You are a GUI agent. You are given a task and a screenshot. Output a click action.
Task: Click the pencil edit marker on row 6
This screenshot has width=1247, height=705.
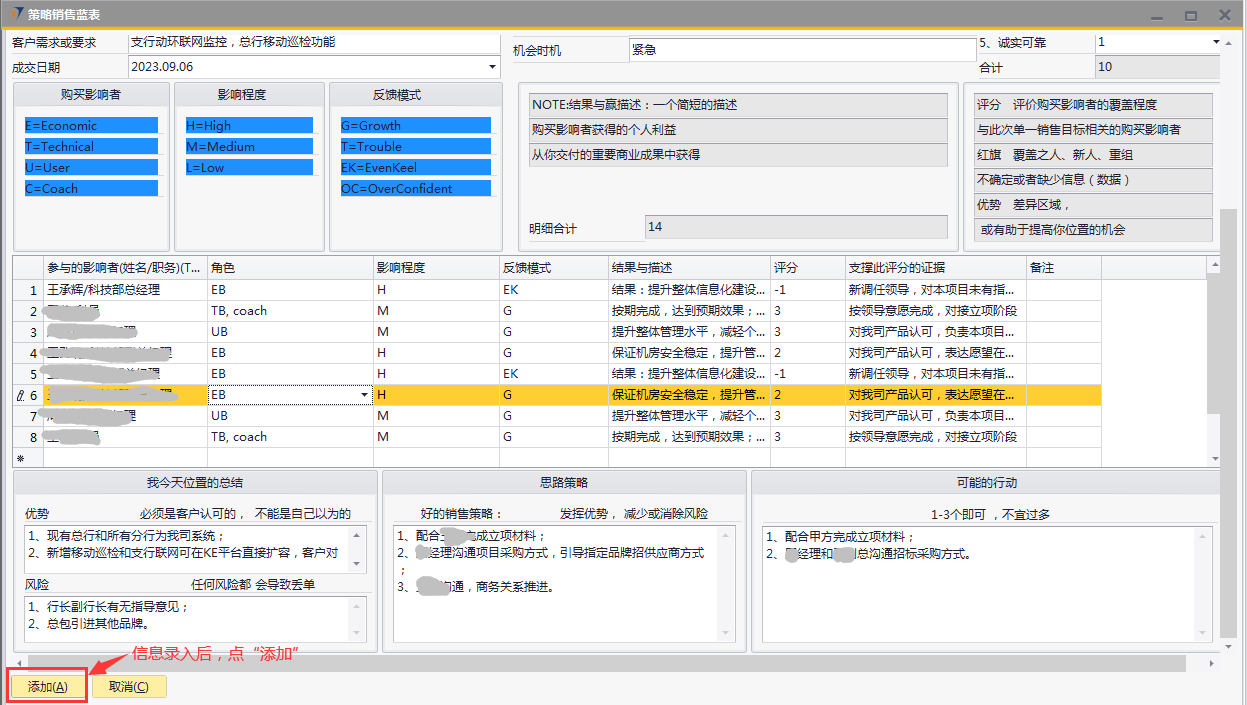click(x=21, y=395)
